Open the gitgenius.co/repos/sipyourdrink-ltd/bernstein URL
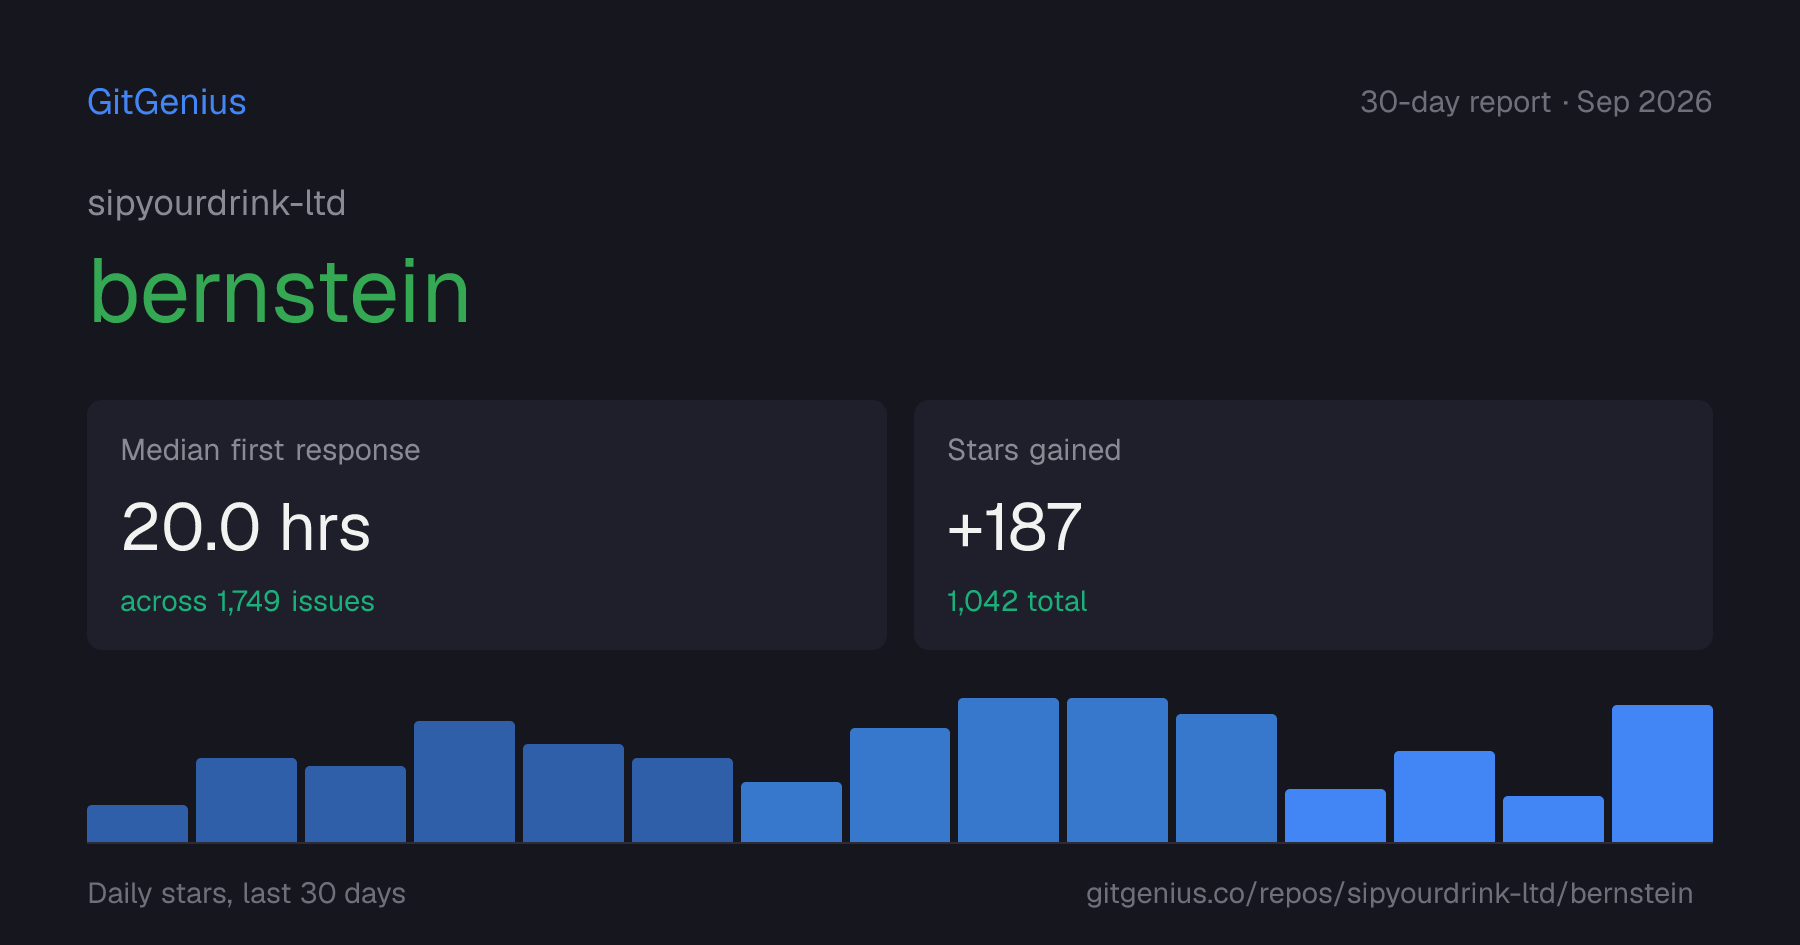Screen dimensions: 1800x945 (1389, 893)
